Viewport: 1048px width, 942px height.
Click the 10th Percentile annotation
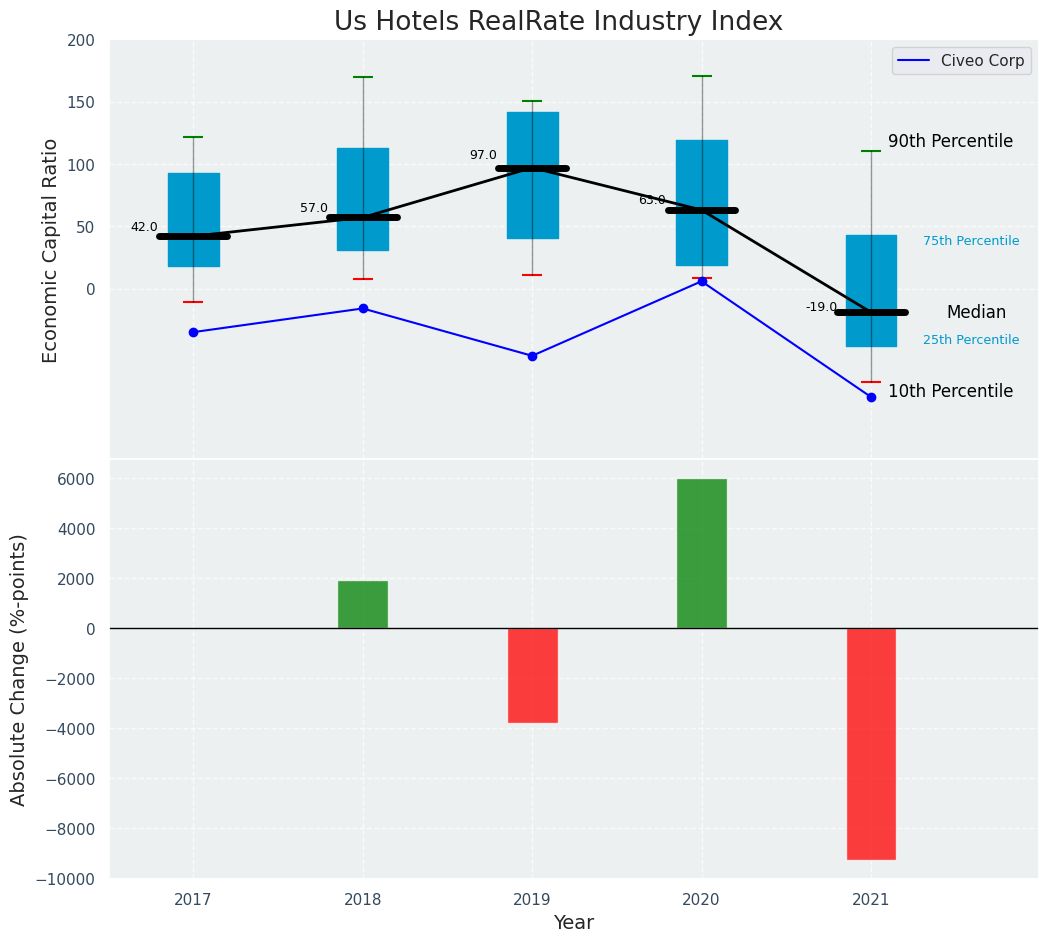tap(950, 391)
